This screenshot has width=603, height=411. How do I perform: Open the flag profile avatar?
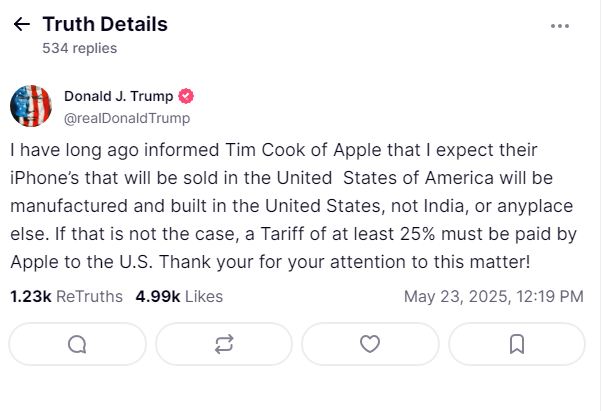(x=31, y=106)
